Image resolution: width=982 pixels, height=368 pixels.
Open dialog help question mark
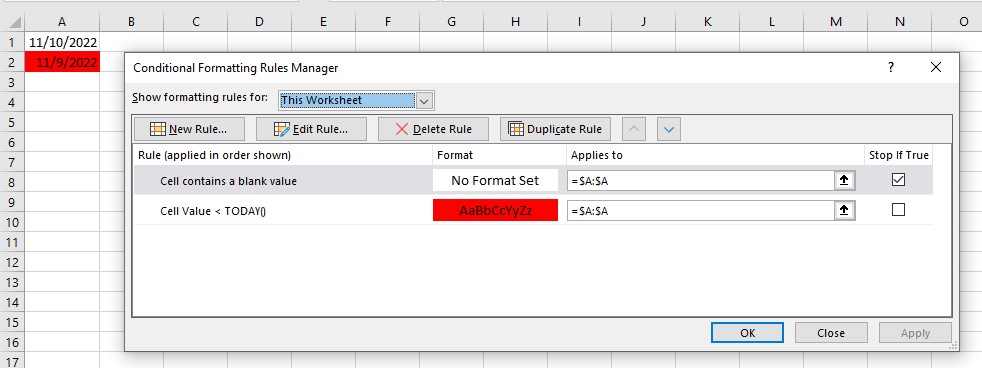point(891,67)
